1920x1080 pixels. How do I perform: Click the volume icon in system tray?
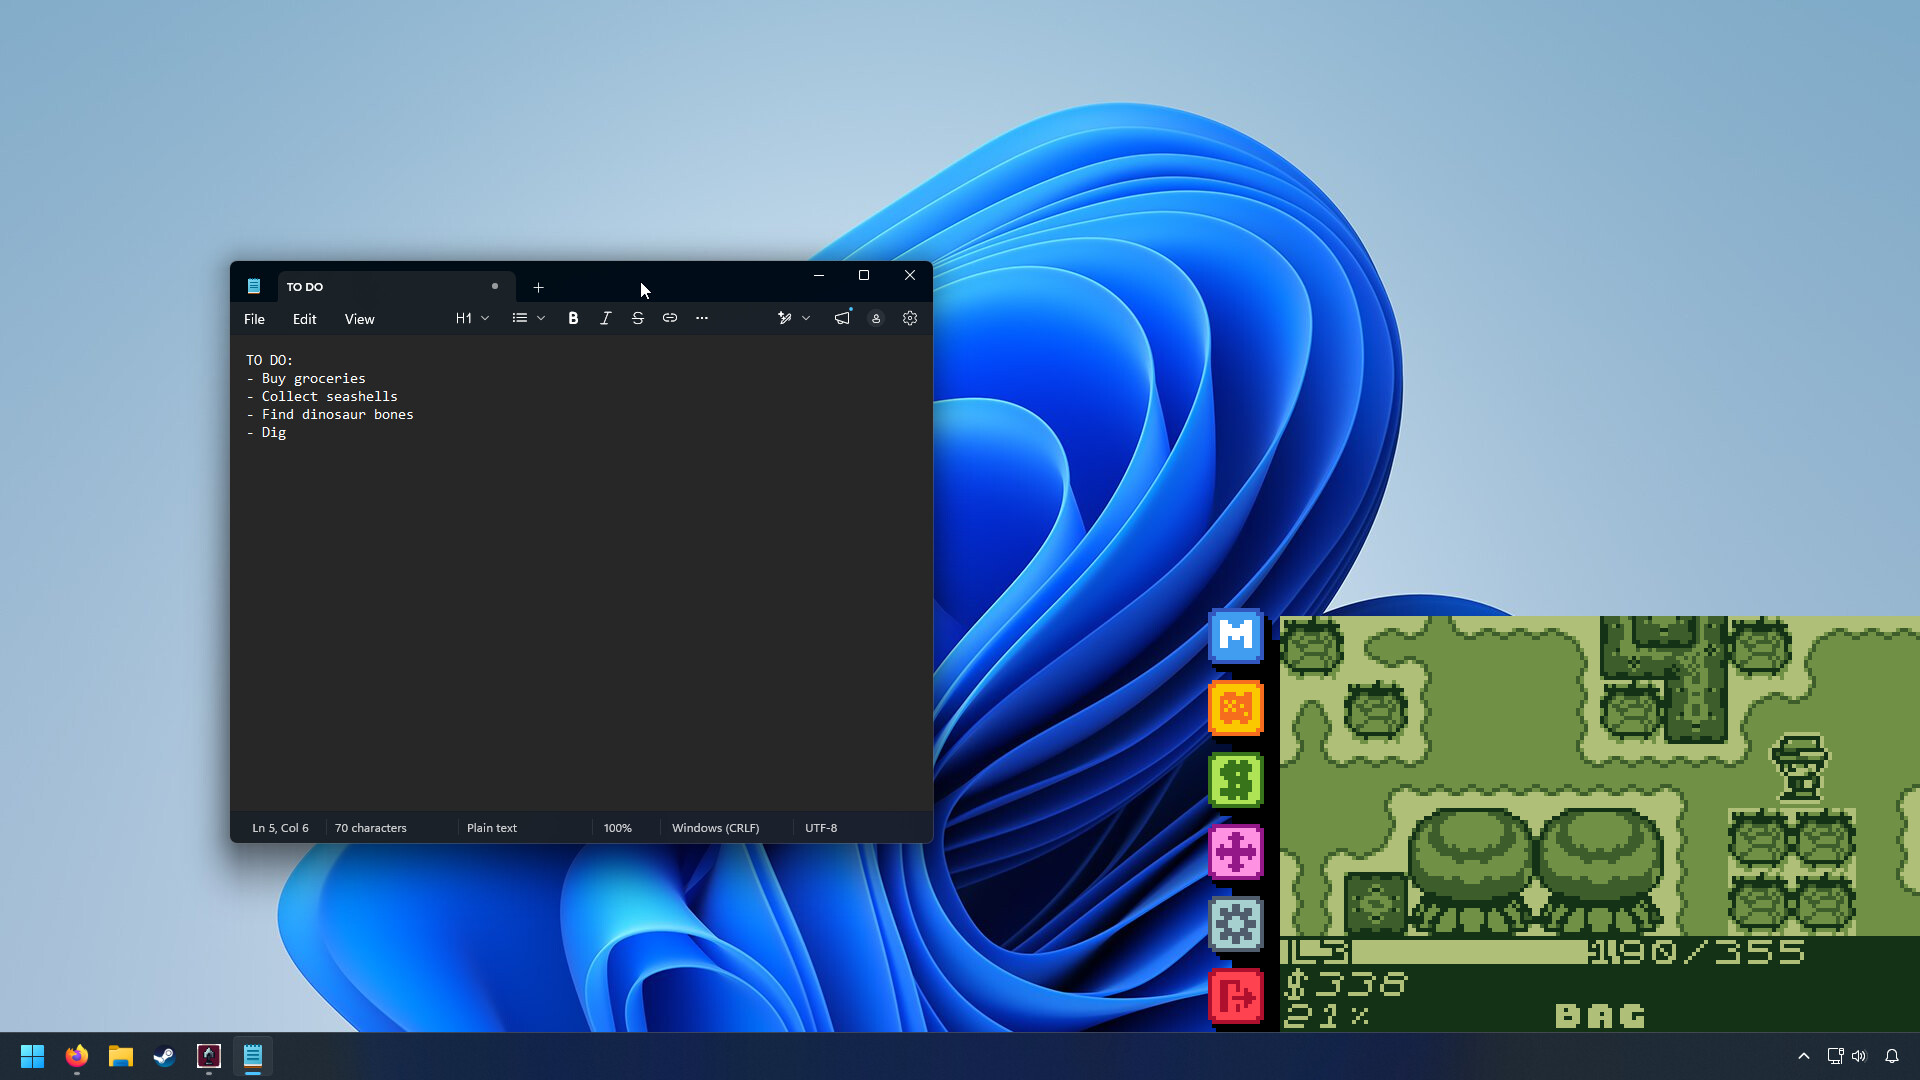point(1859,1056)
